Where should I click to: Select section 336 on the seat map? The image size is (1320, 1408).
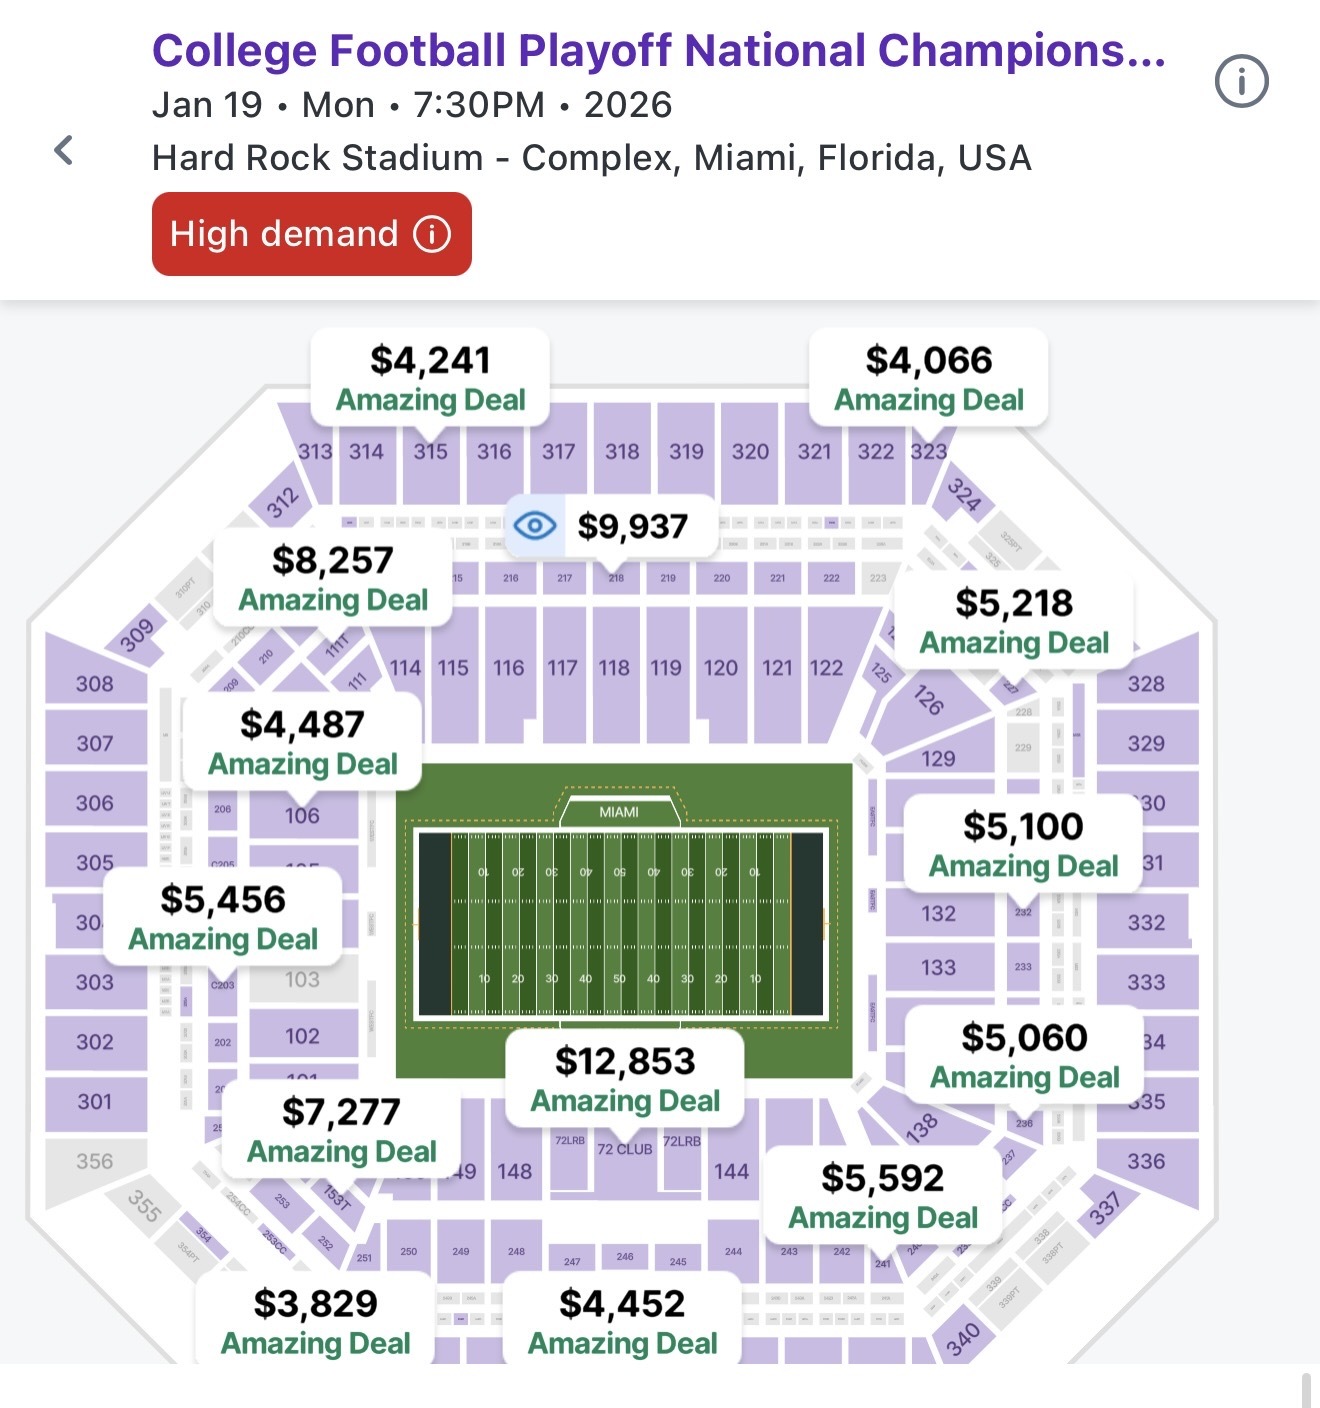(x=1146, y=1161)
